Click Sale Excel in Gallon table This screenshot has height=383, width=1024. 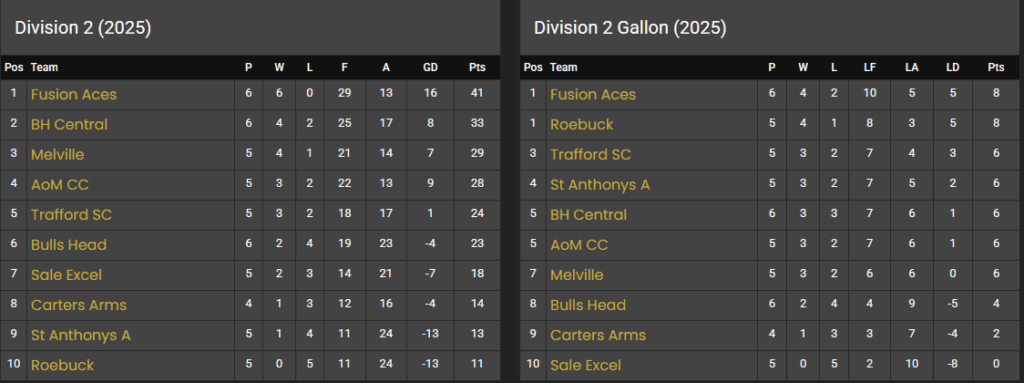[586, 365]
